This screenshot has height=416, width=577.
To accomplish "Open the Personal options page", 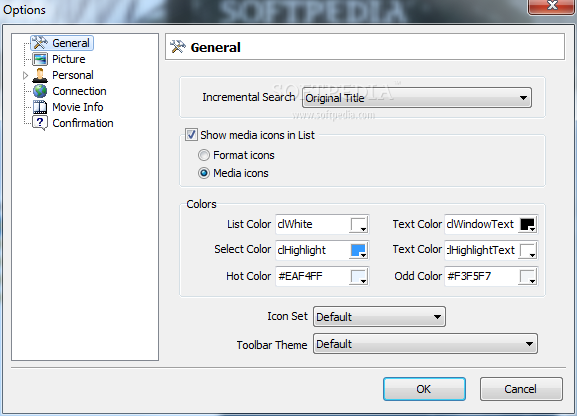I will point(73,75).
